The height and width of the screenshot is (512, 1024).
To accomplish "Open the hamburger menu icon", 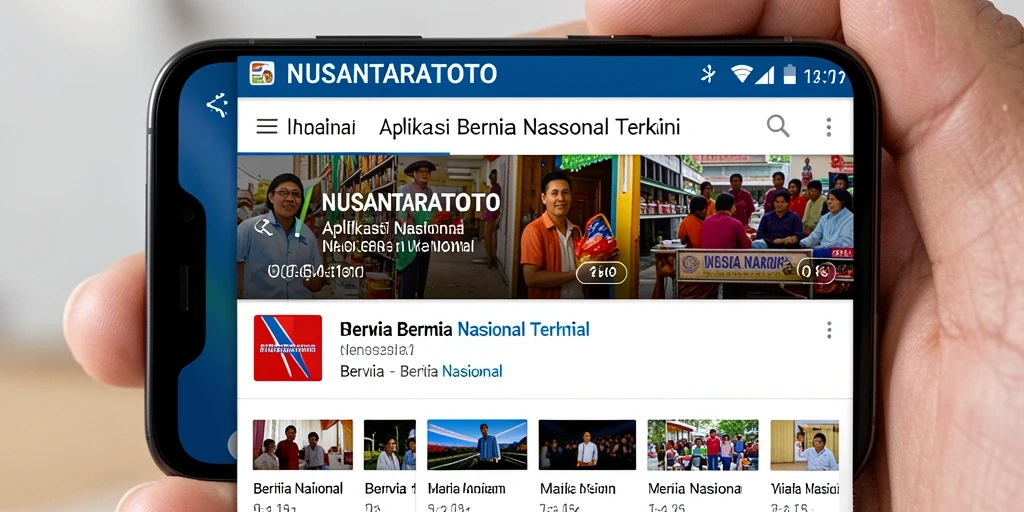I will tap(266, 126).
